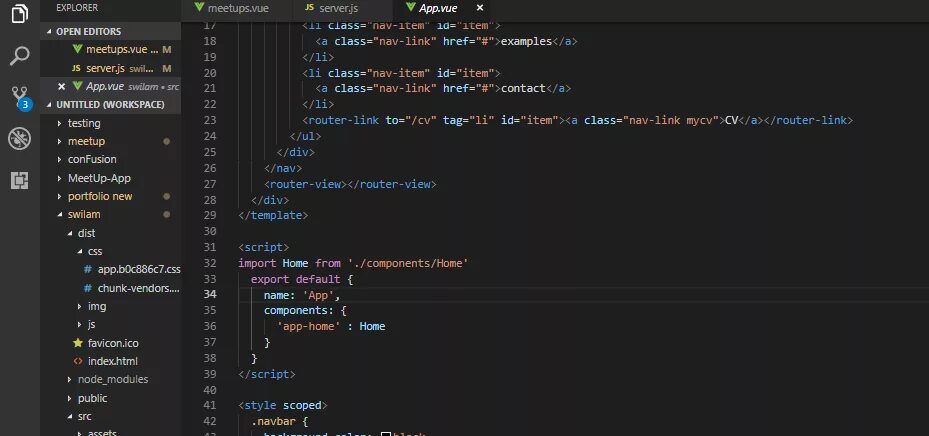Open the Explorer view icon

tap(20, 13)
